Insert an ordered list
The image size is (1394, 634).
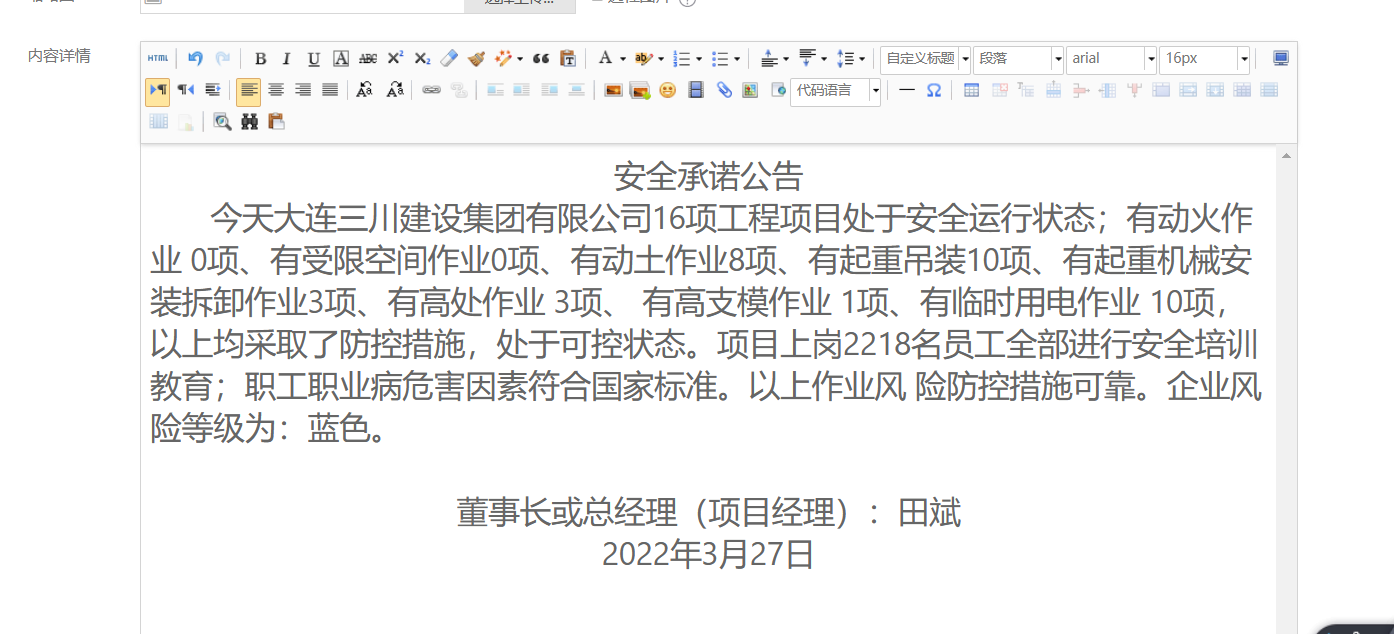coord(682,59)
